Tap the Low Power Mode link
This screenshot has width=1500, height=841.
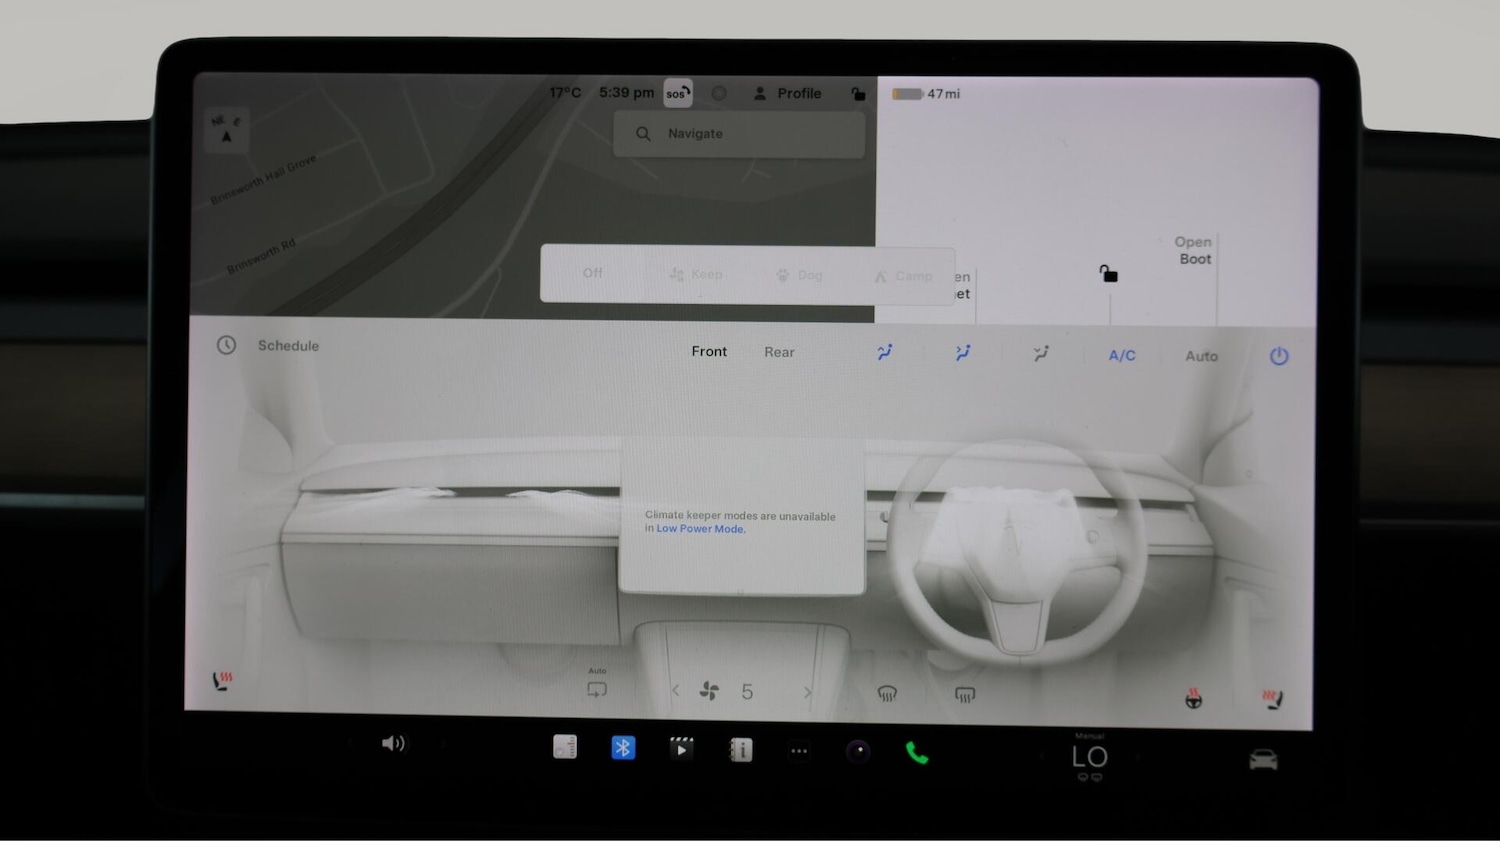[x=700, y=529]
